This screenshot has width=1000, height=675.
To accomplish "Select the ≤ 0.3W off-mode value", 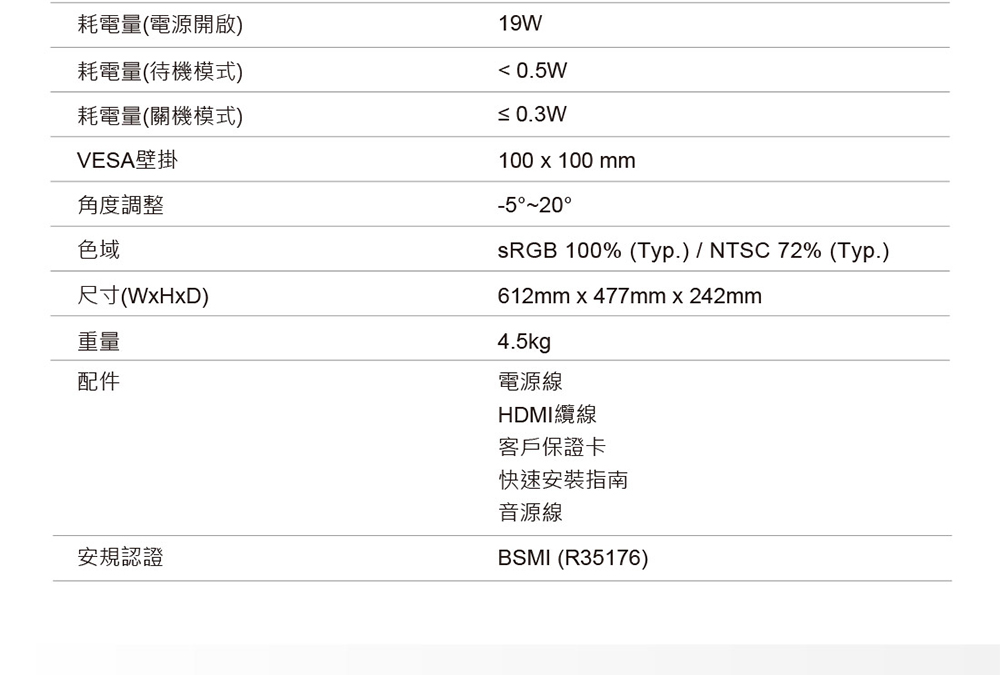I will pyautogui.click(x=532, y=116).
